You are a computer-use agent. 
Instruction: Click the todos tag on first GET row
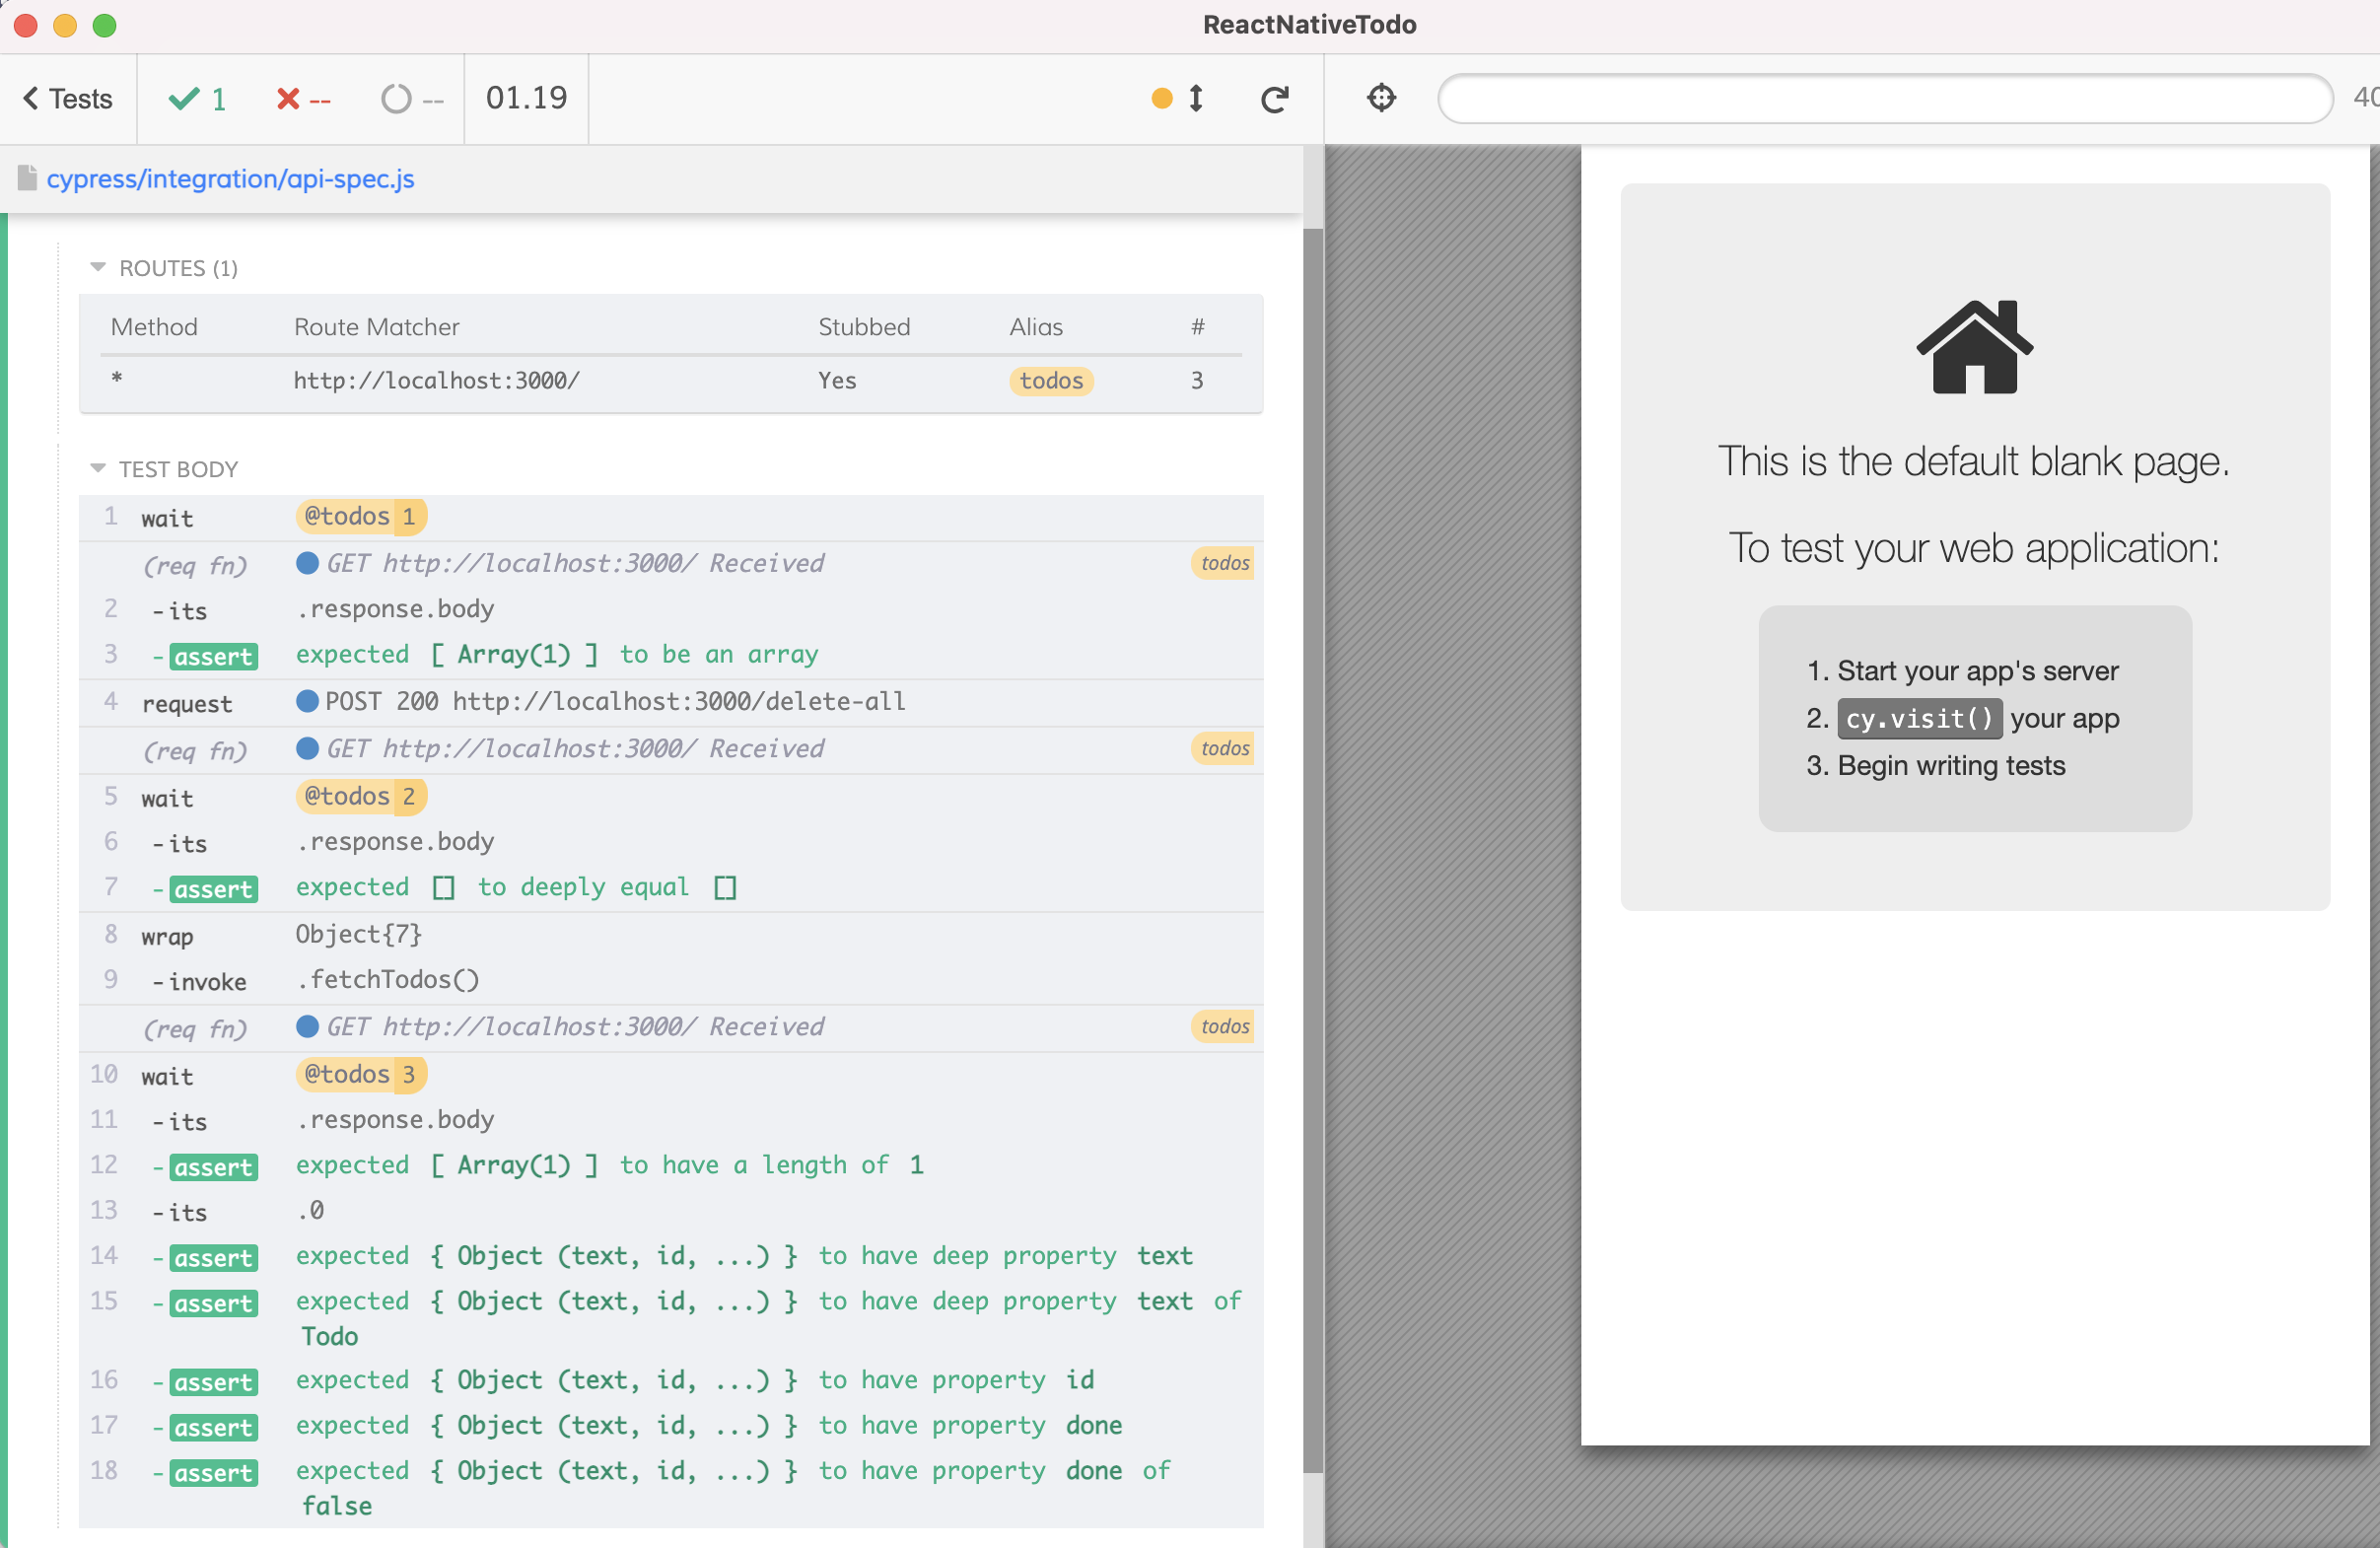[1224, 563]
